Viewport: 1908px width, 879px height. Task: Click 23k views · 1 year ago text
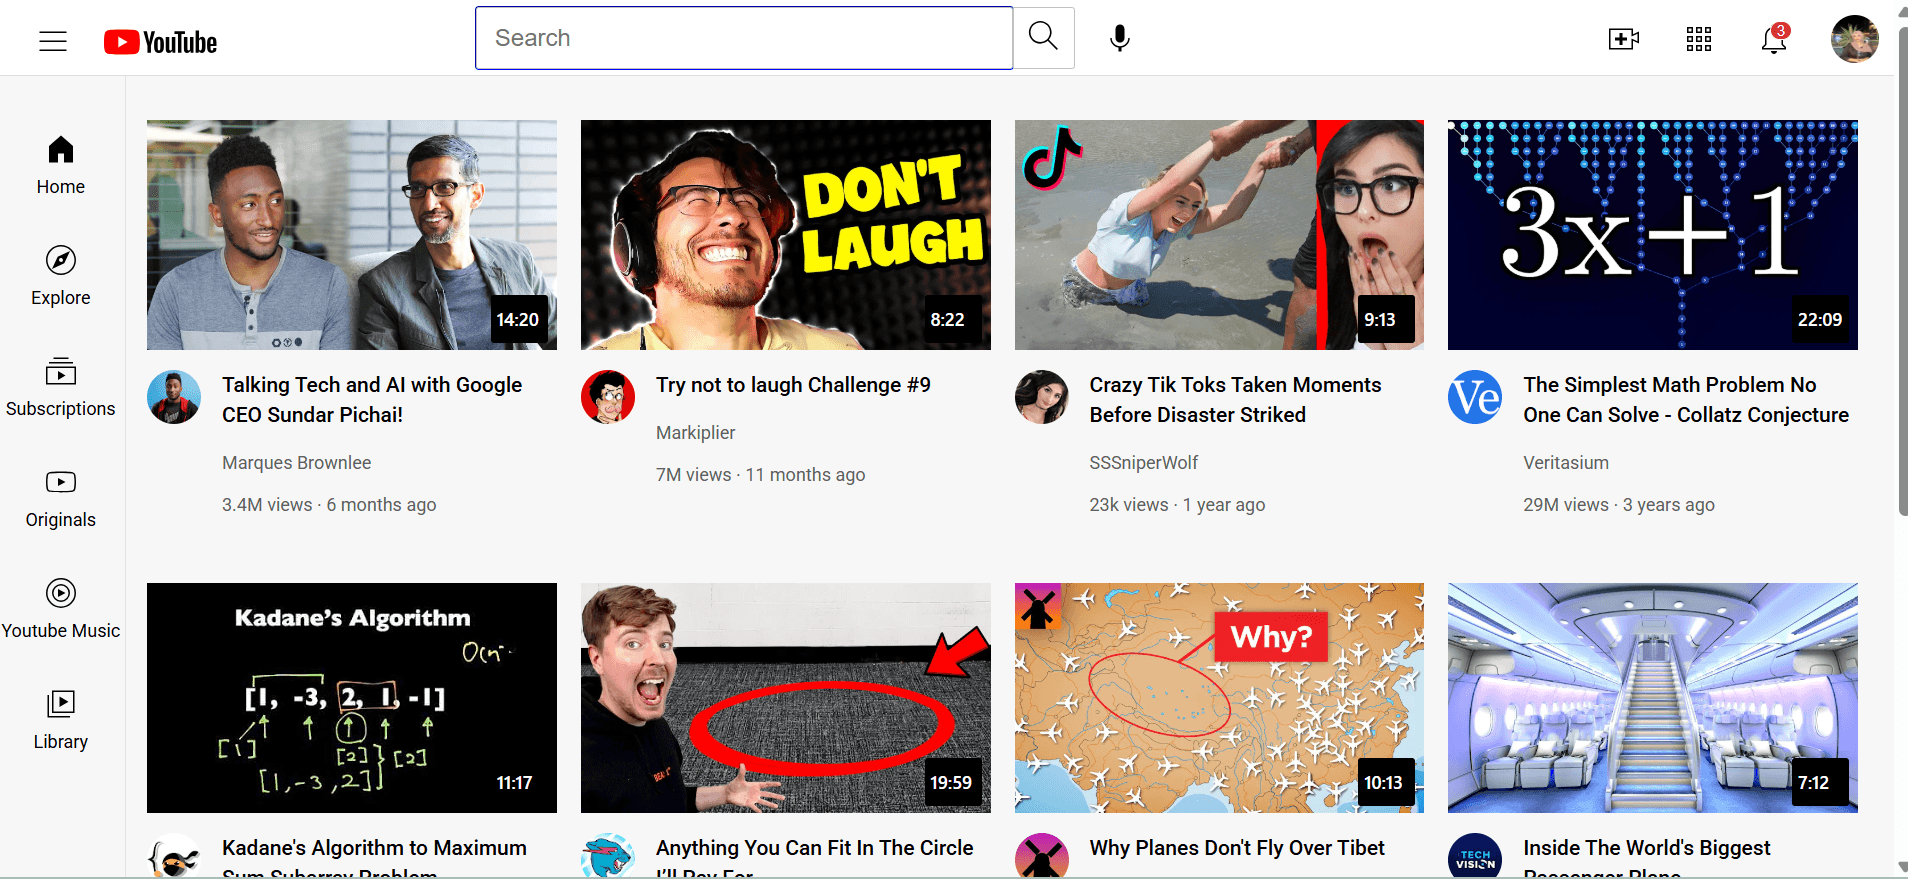[x=1177, y=505]
